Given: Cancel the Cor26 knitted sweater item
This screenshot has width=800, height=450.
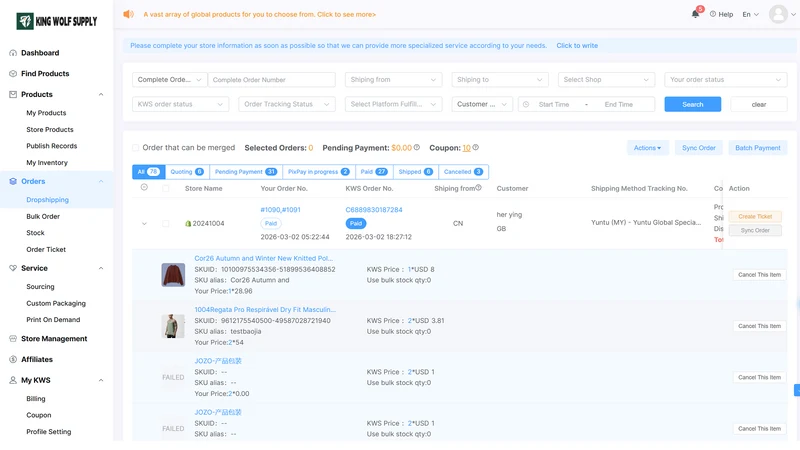Looking at the screenshot, I should pyautogui.click(x=759, y=274).
